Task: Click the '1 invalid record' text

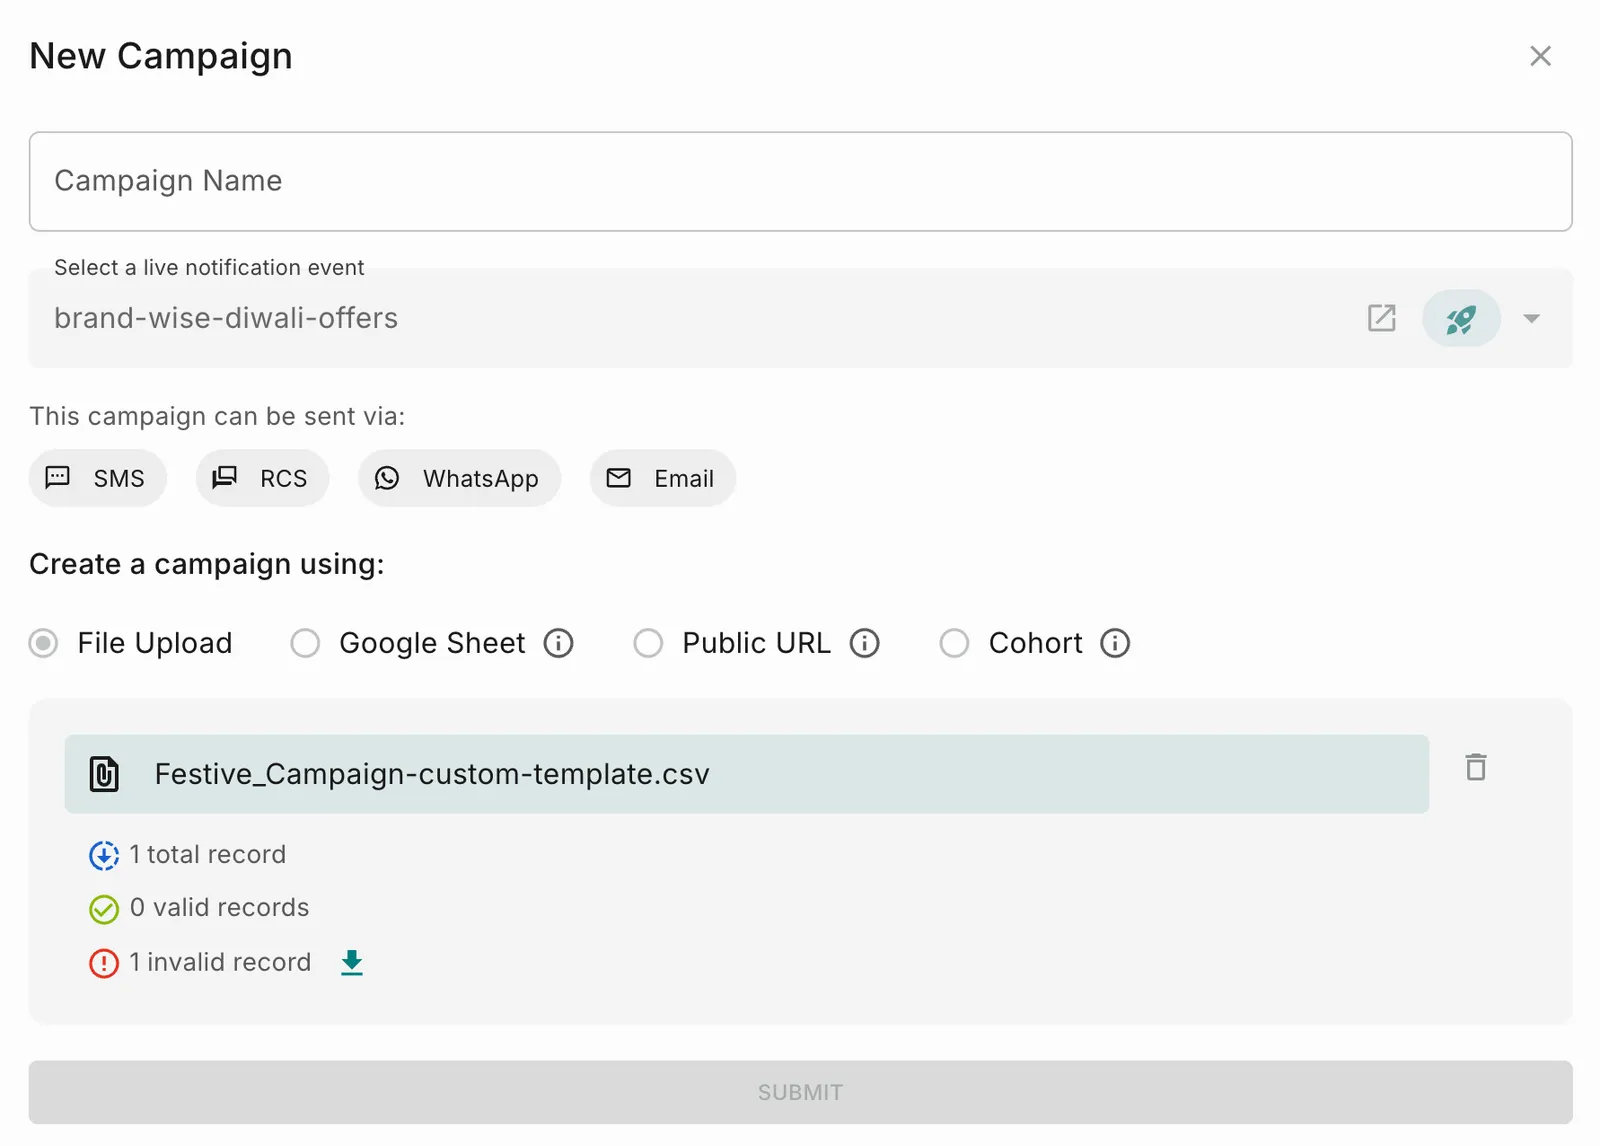Action: click(220, 962)
